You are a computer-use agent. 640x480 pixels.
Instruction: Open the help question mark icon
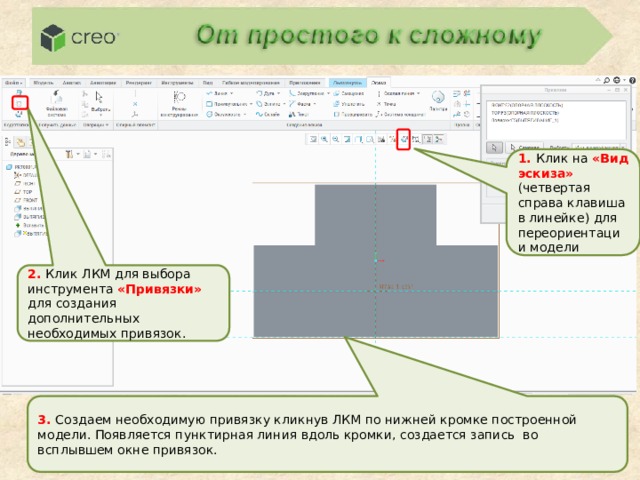tap(632, 80)
